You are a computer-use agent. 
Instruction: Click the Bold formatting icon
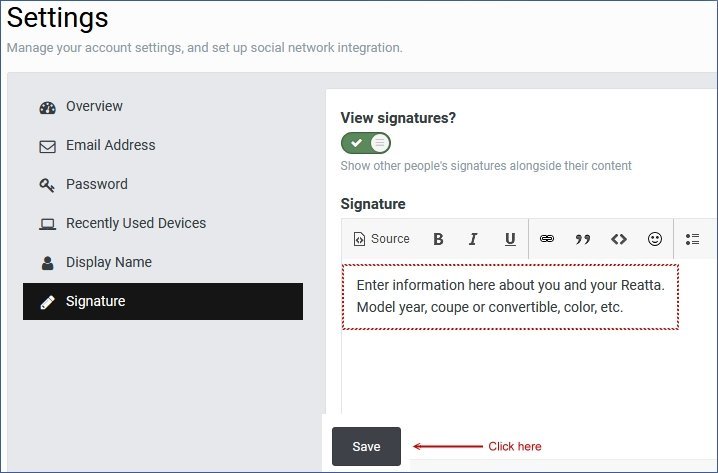coord(438,239)
